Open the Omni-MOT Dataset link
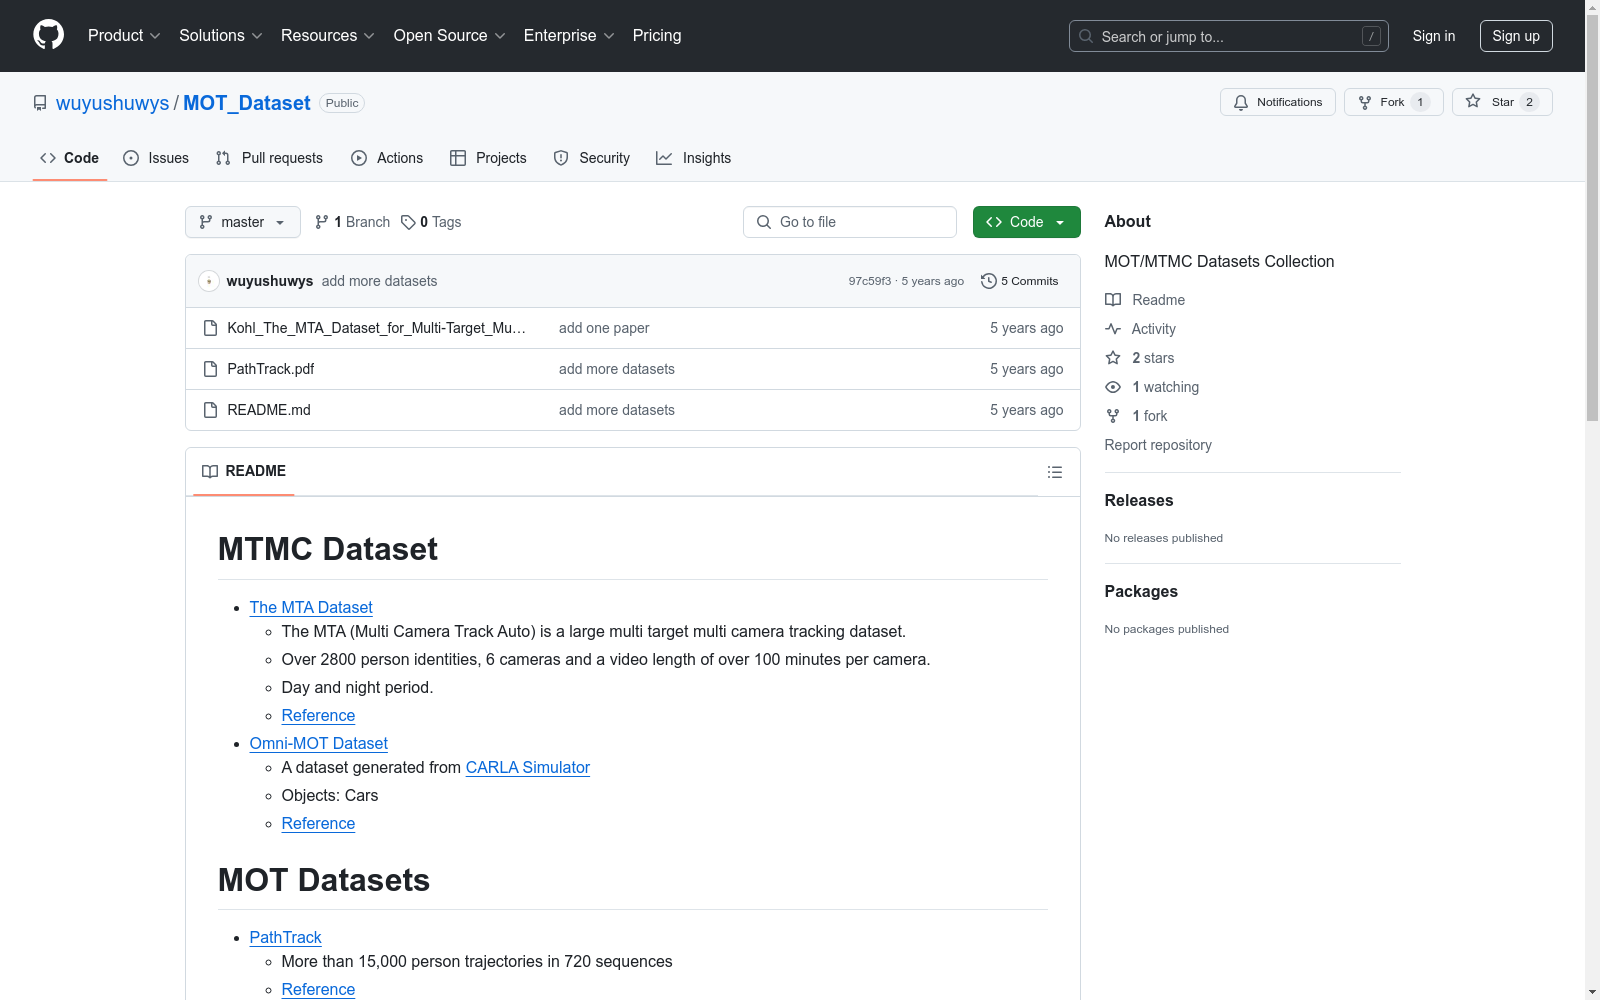 [319, 743]
